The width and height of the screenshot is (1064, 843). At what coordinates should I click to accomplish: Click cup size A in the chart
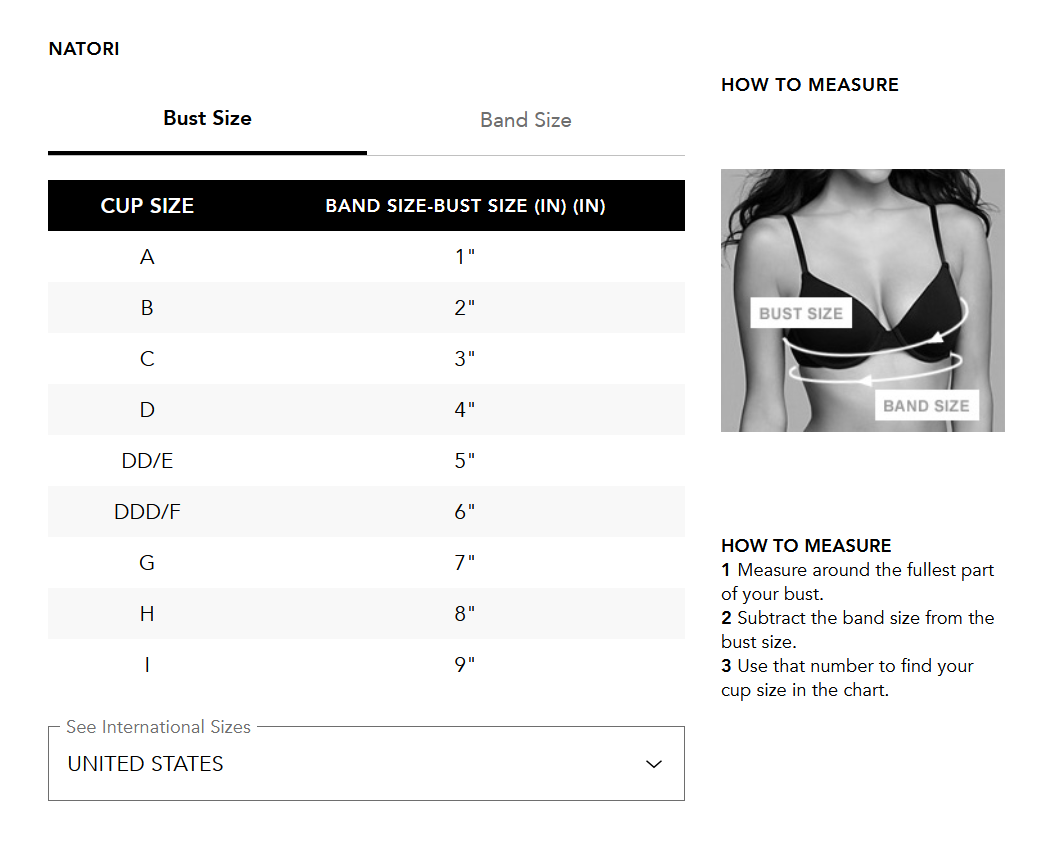pyautogui.click(x=147, y=257)
